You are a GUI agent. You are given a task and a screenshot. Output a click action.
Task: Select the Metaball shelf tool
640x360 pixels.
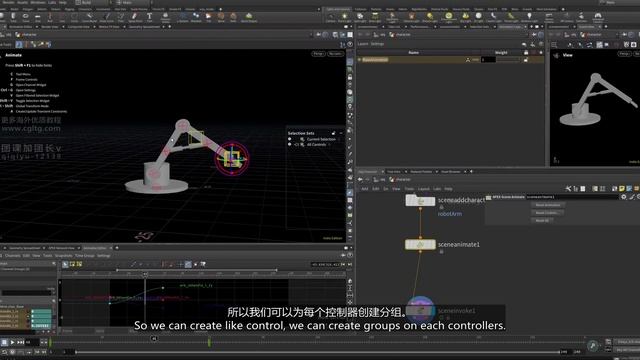(196, 17)
